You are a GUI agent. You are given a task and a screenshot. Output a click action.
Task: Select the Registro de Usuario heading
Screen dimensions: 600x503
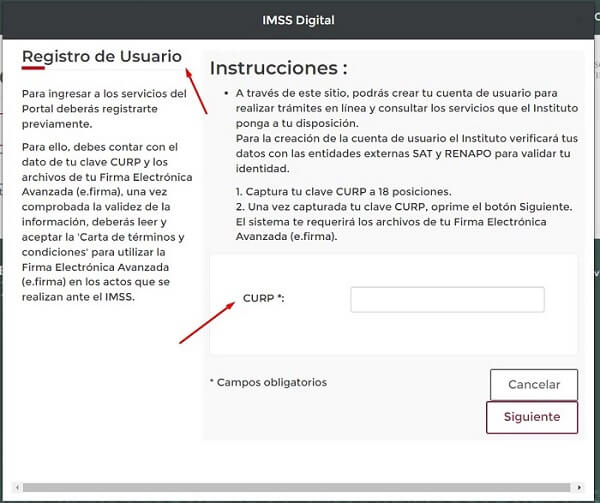tap(102, 56)
